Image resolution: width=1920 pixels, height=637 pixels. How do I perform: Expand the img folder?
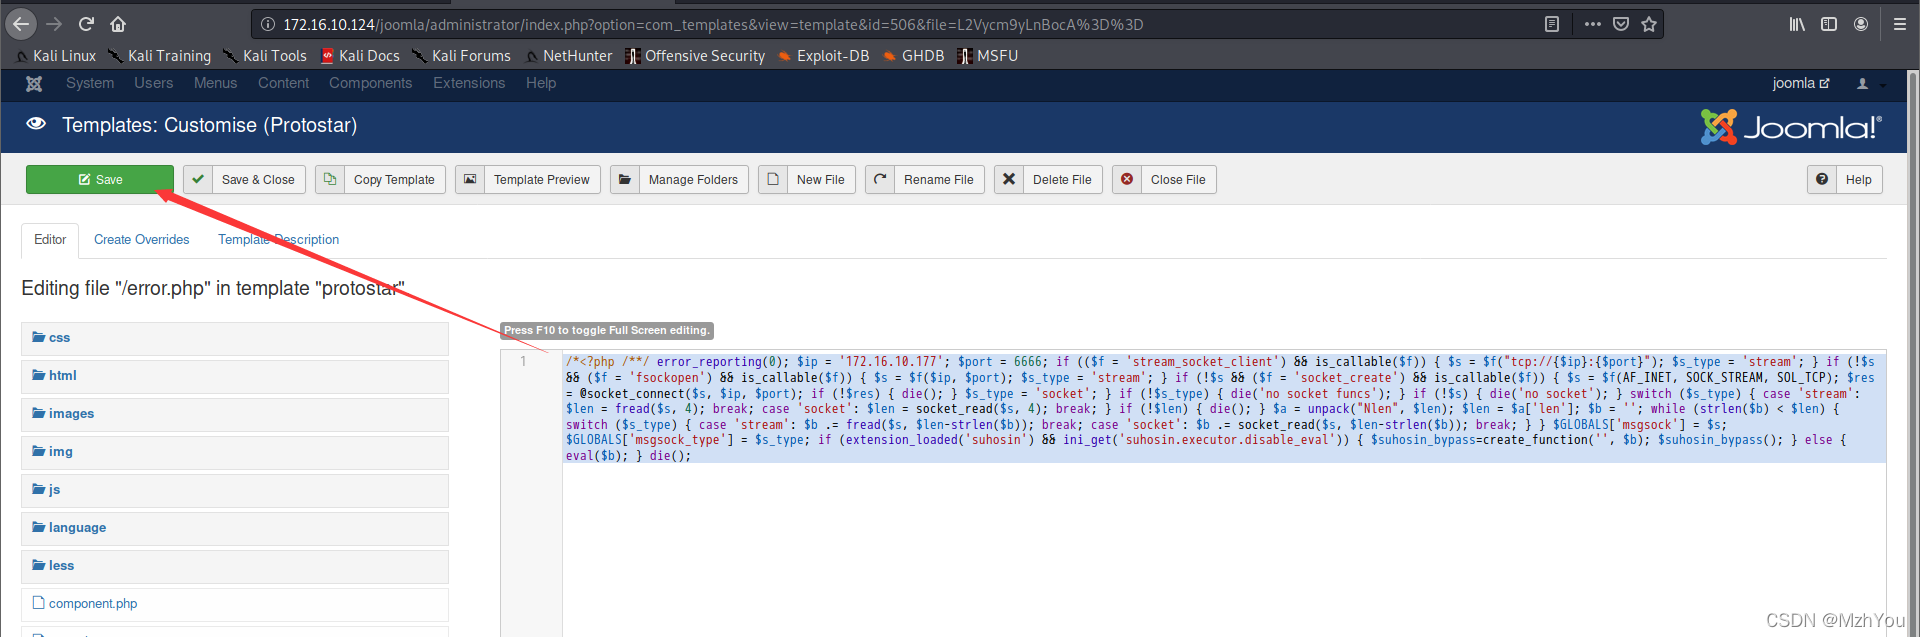234,452
